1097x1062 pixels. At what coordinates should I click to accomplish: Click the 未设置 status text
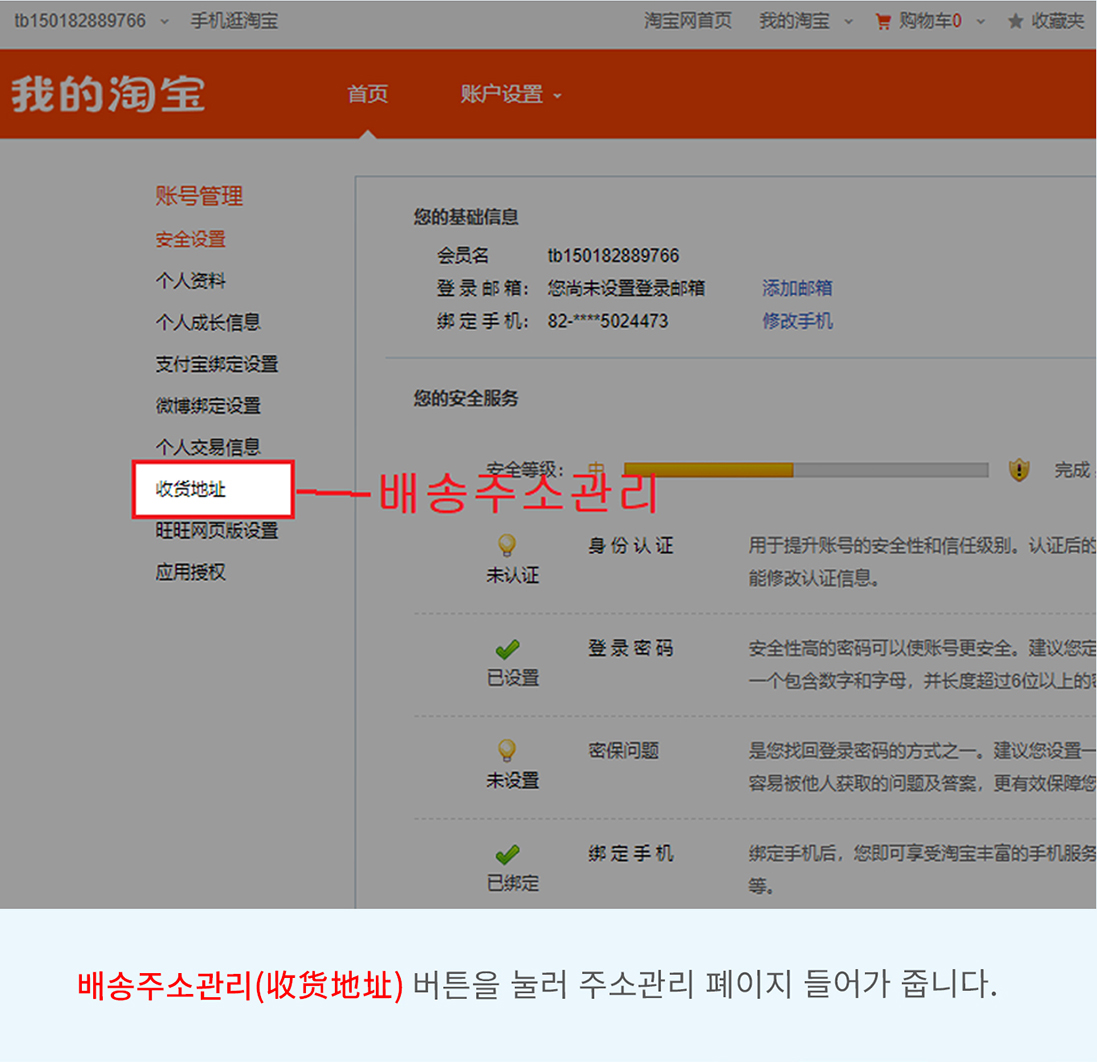pyautogui.click(x=512, y=780)
